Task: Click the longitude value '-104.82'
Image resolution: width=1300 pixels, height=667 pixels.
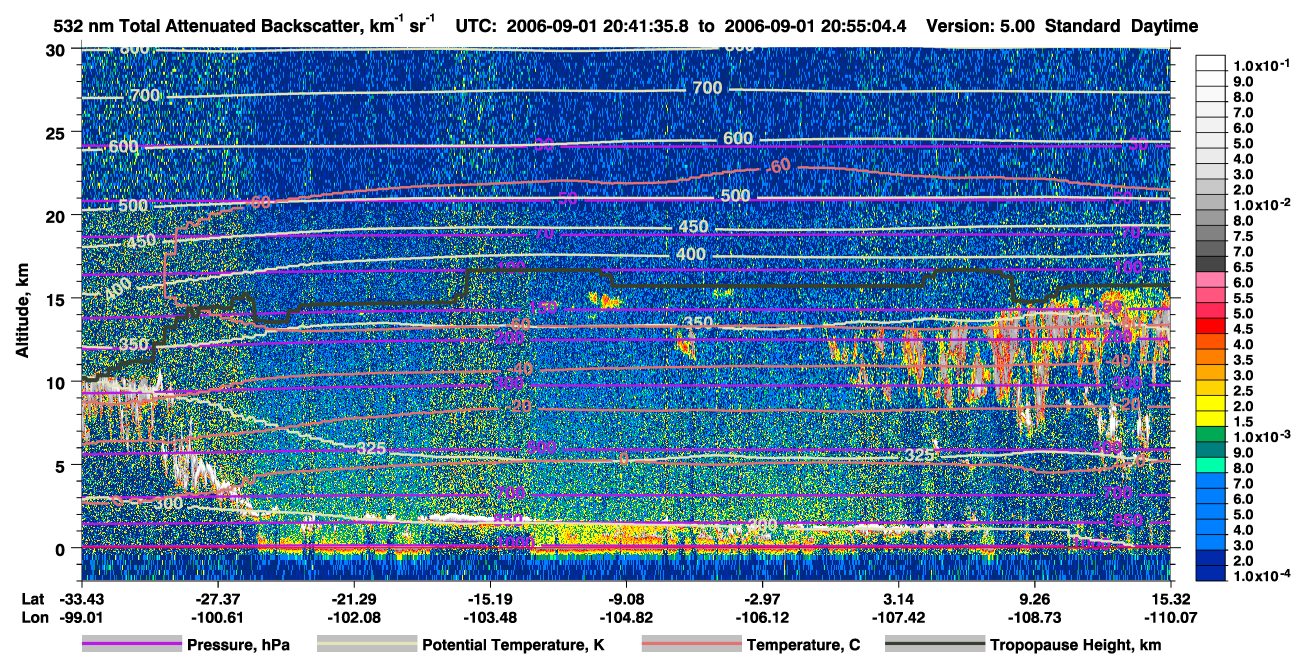Action: (x=626, y=617)
